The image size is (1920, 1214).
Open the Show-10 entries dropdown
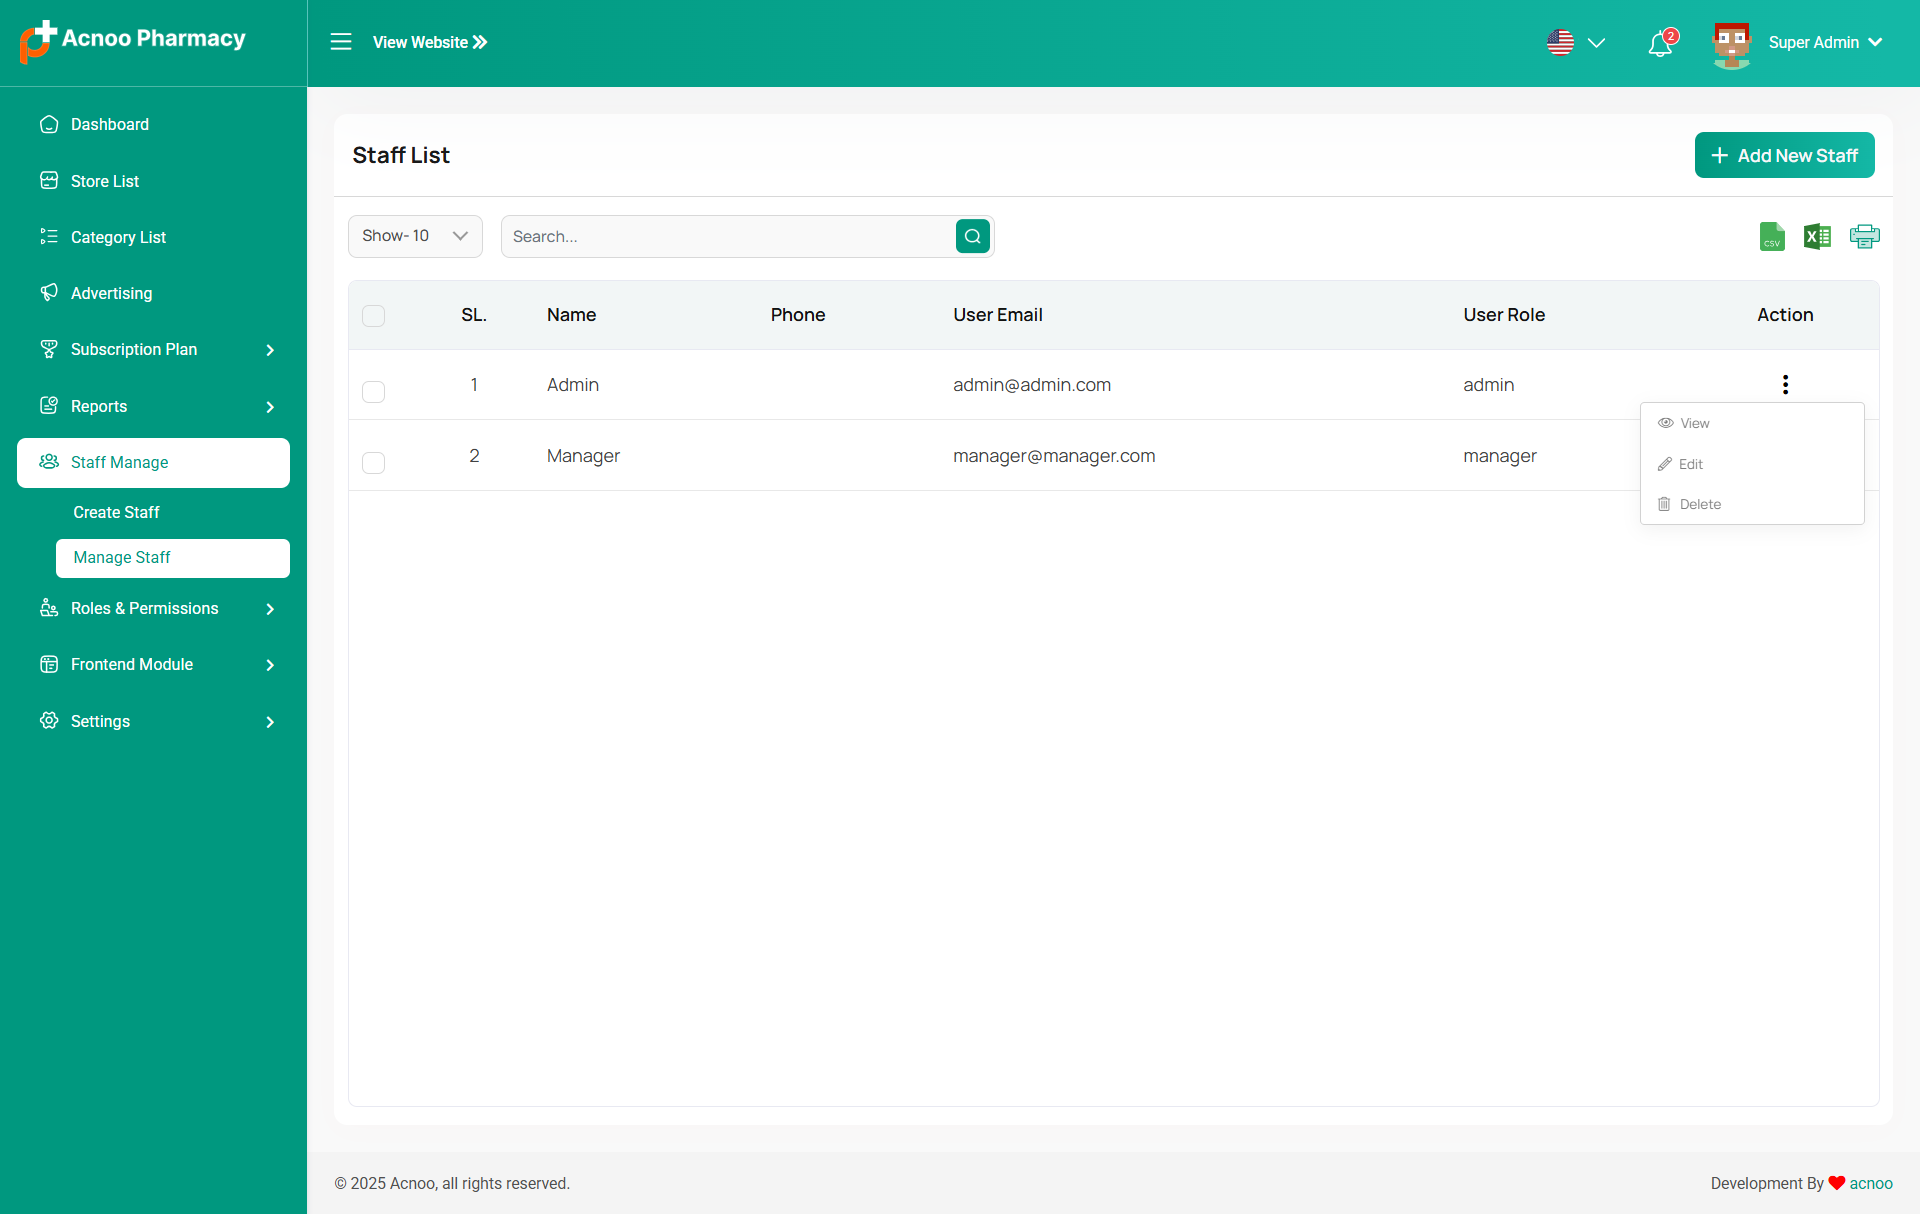coord(415,237)
